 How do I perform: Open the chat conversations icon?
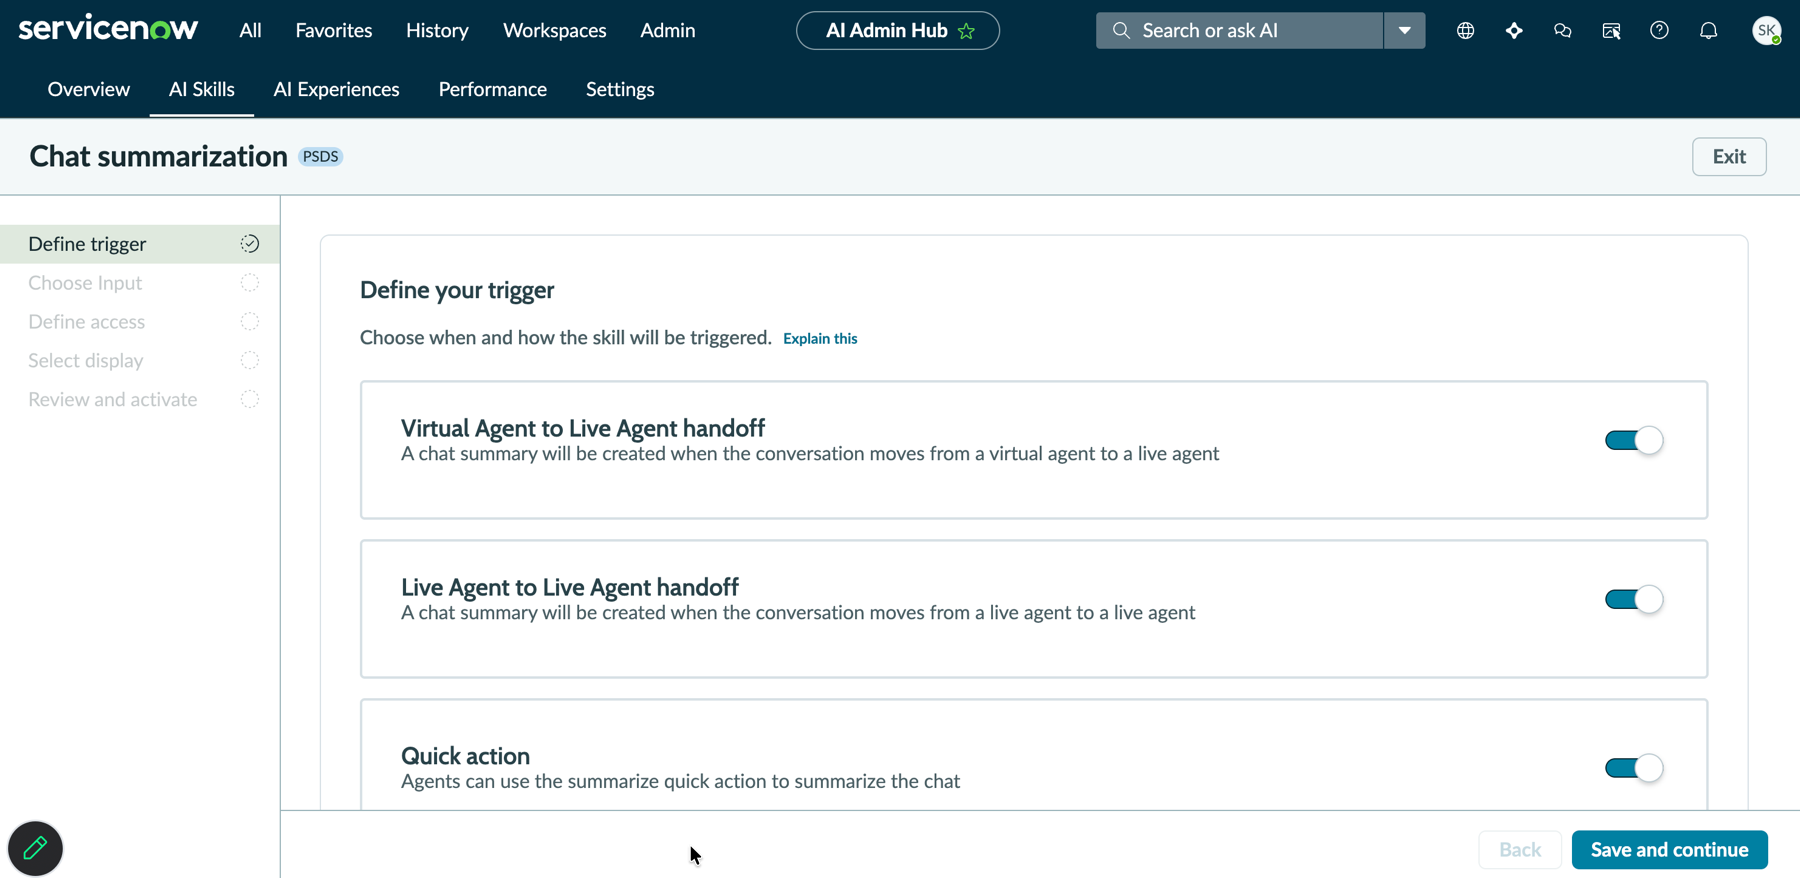coord(1562,31)
